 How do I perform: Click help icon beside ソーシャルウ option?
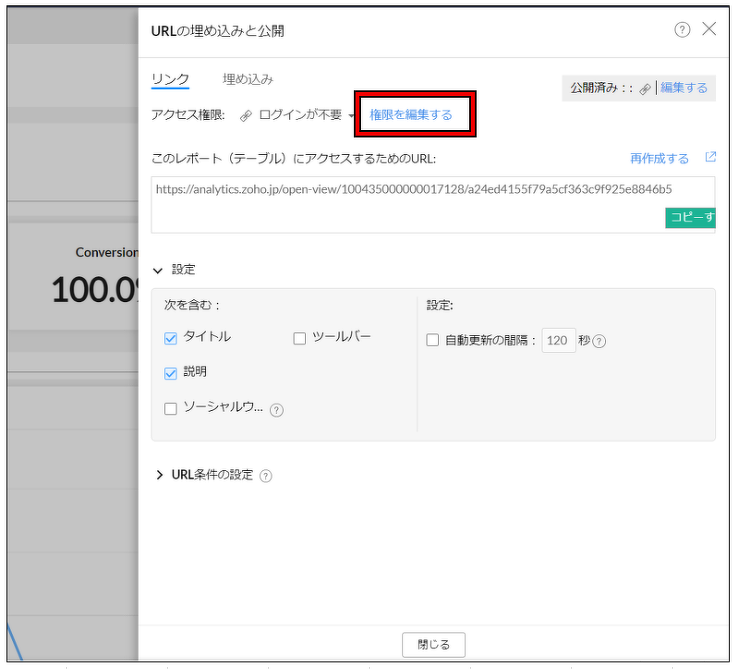click(277, 410)
